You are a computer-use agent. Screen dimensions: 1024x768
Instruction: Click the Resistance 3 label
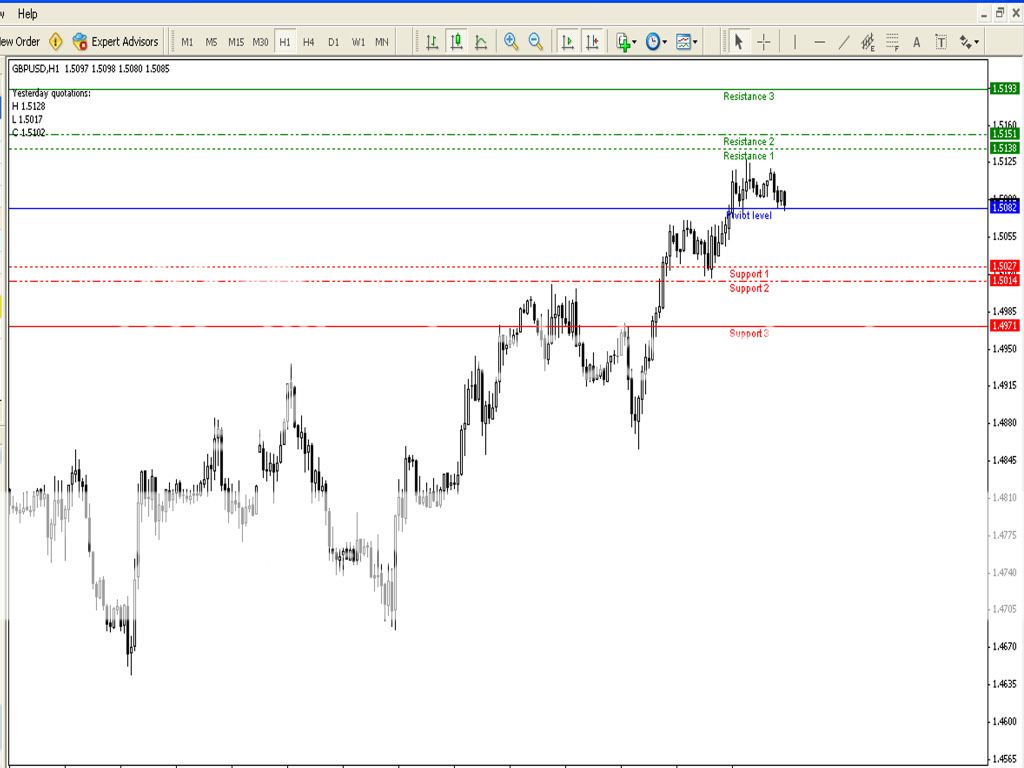(748, 97)
